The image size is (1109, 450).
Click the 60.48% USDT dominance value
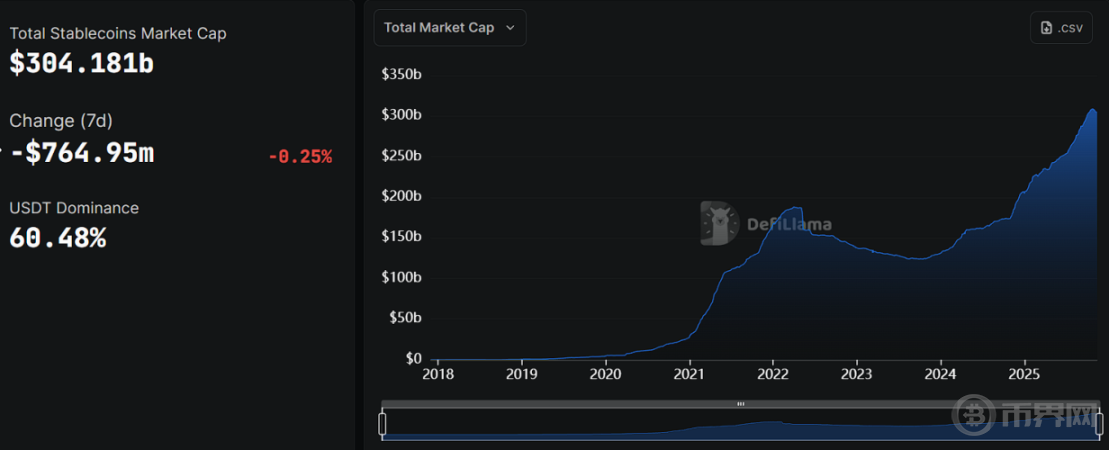click(57, 238)
